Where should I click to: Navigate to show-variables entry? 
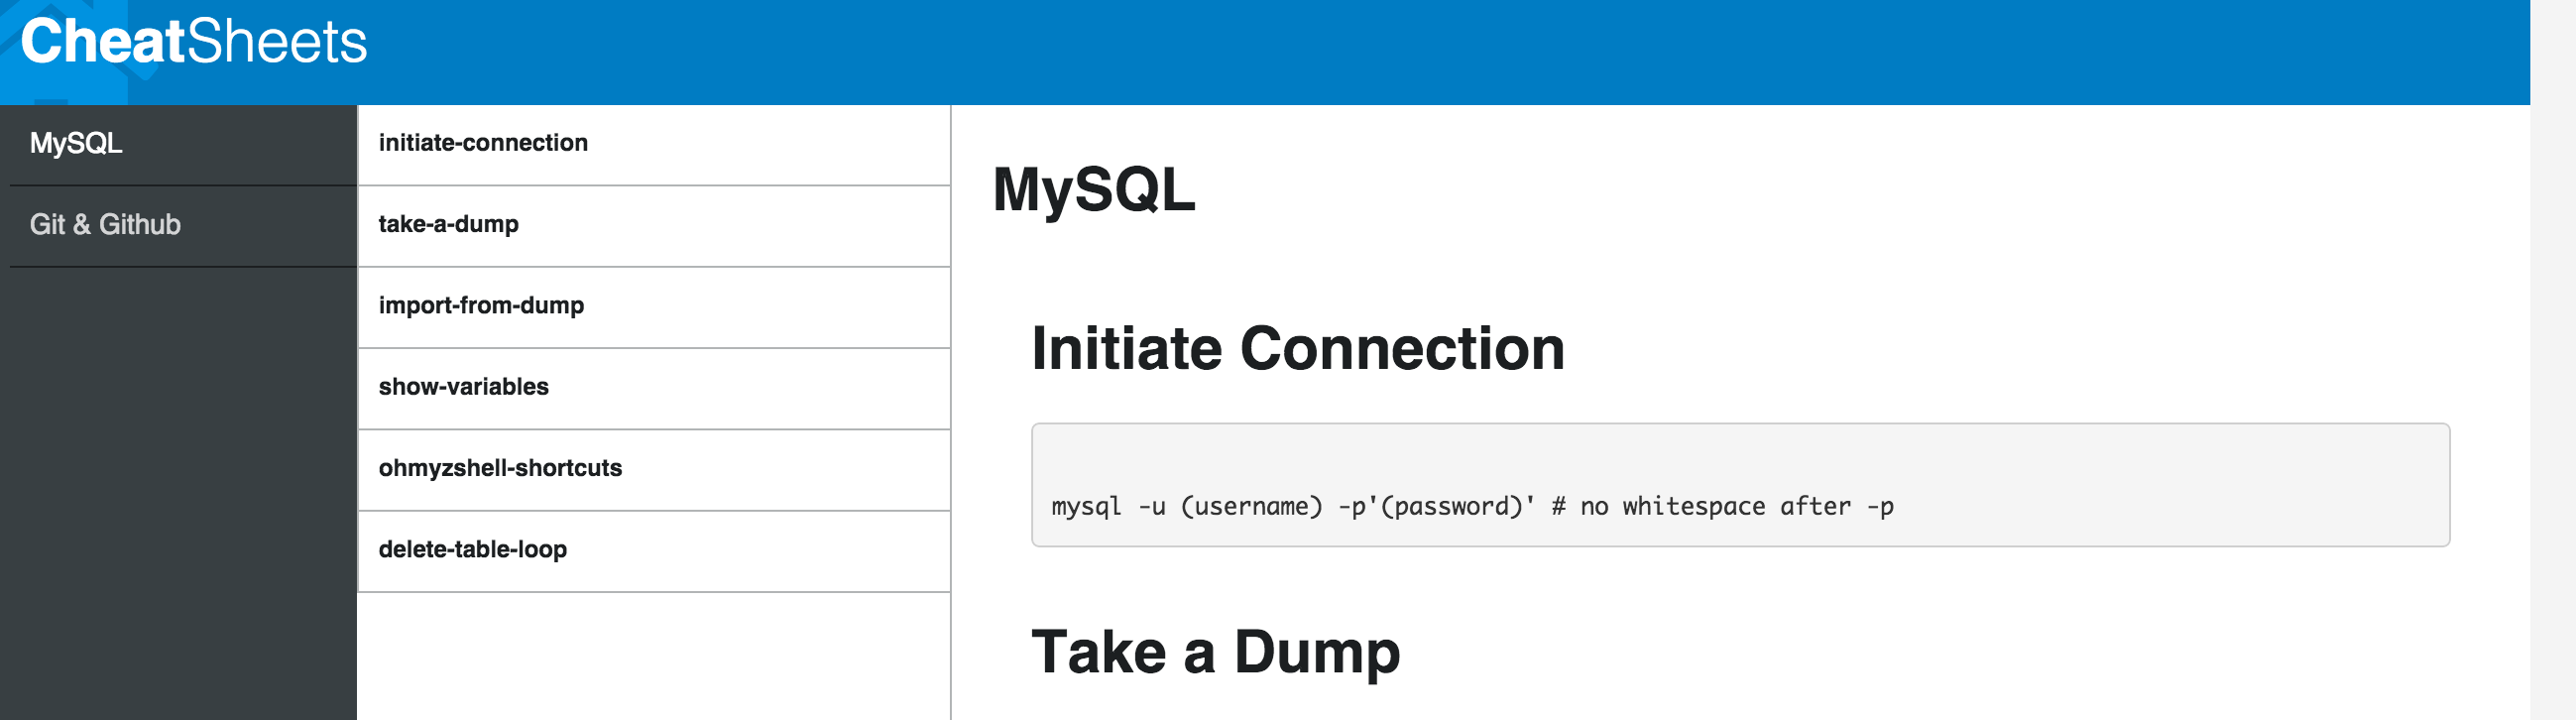[x=654, y=387]
